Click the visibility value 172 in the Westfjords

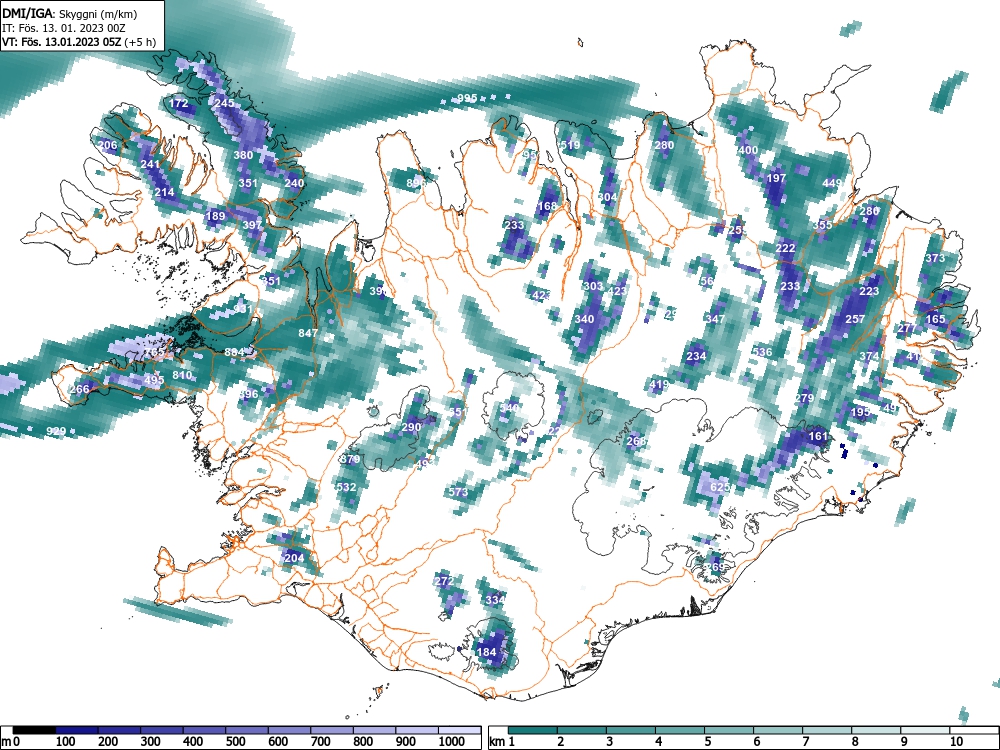[x=179, y=103]
